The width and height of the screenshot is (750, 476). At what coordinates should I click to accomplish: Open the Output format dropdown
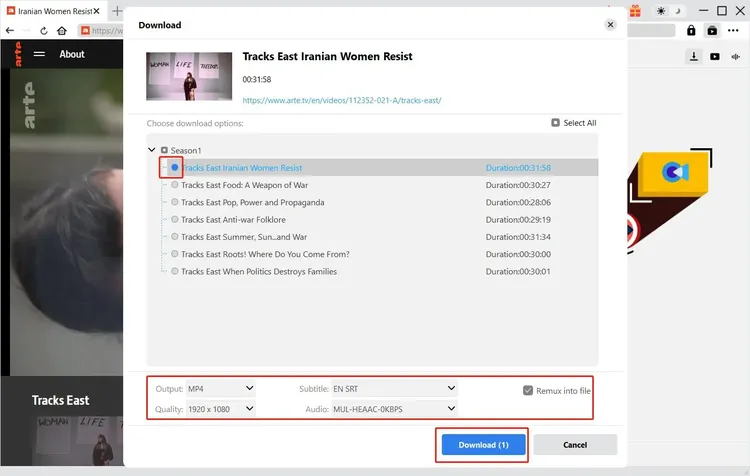tap(221, 388)
